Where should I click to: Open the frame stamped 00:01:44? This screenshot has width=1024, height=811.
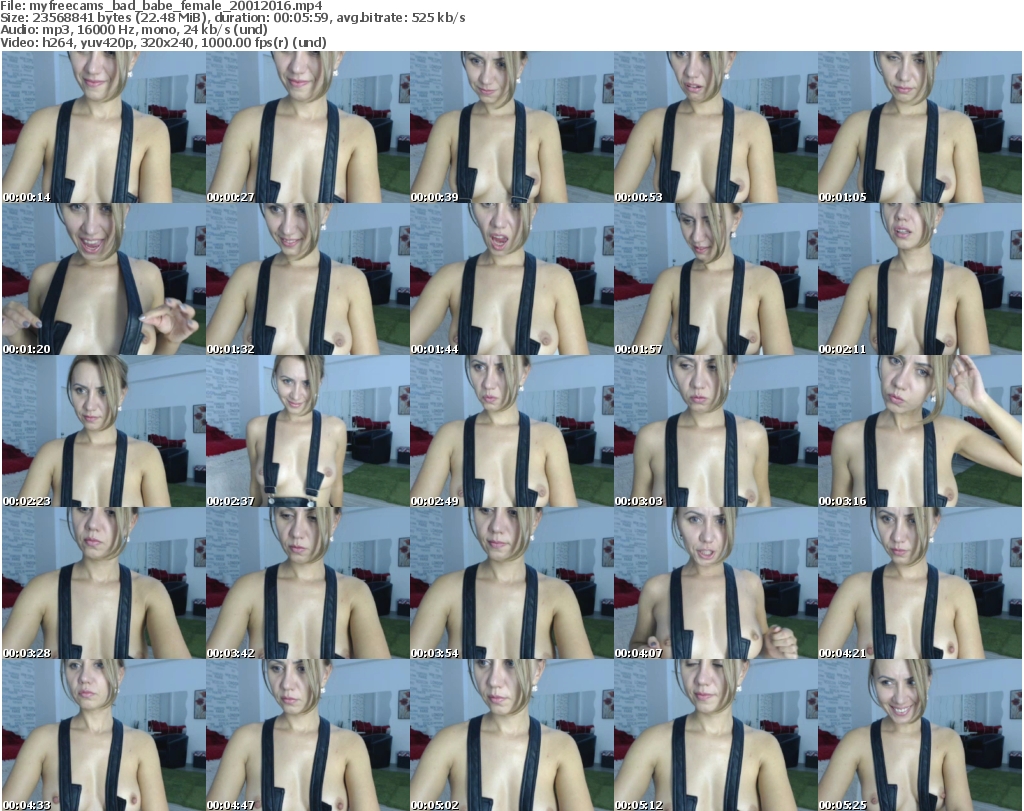point(511,279)
